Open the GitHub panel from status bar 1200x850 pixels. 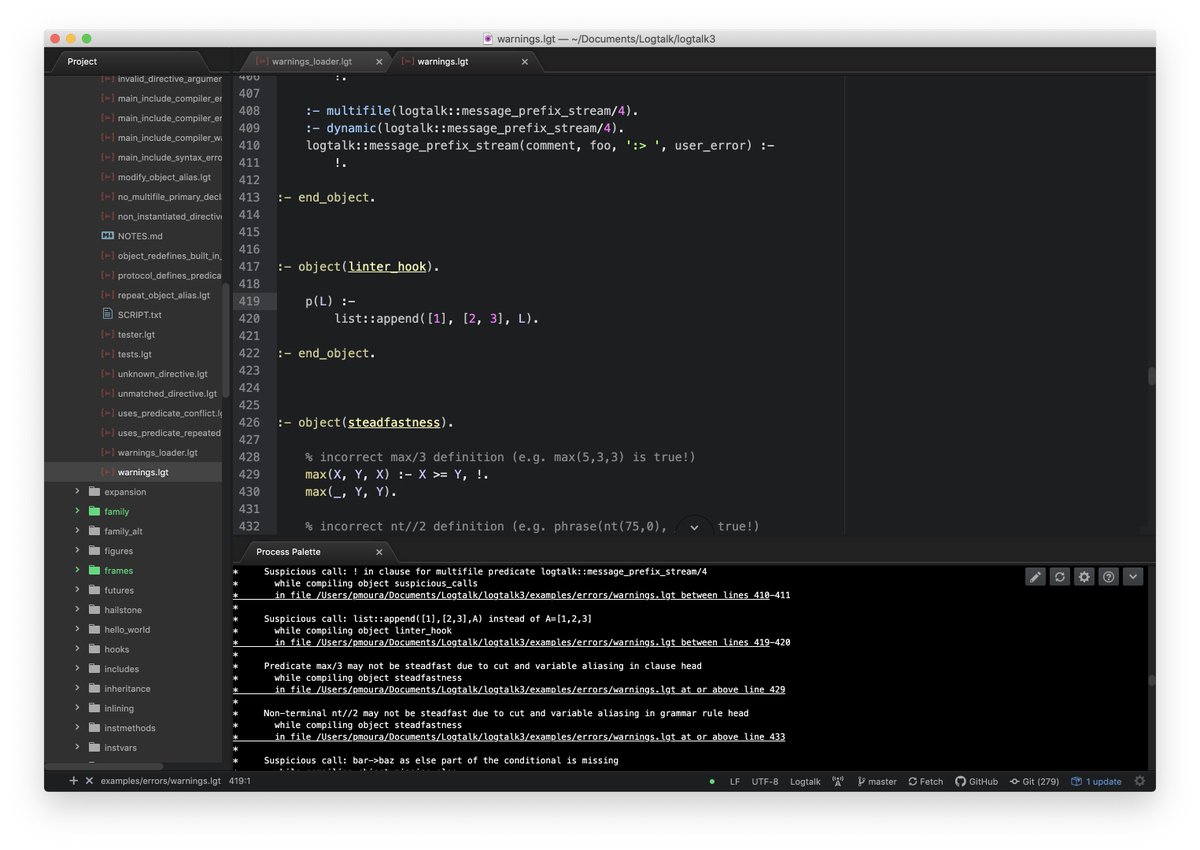coord(976,781)
